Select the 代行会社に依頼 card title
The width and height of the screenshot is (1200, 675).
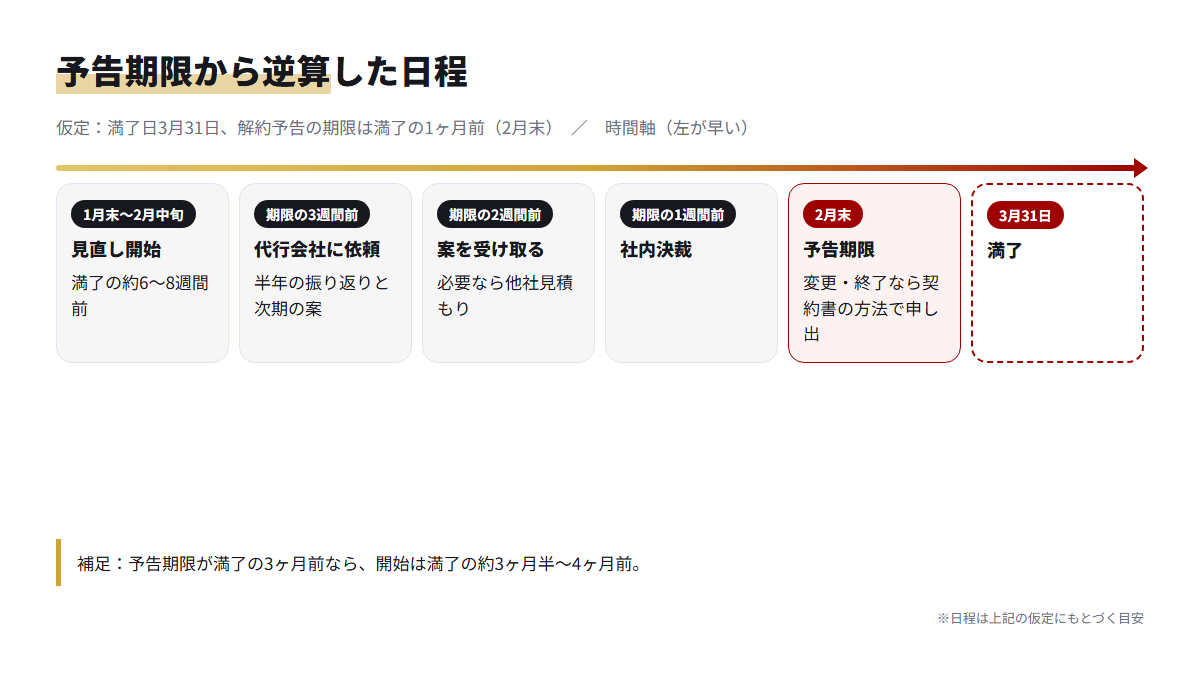317,249
